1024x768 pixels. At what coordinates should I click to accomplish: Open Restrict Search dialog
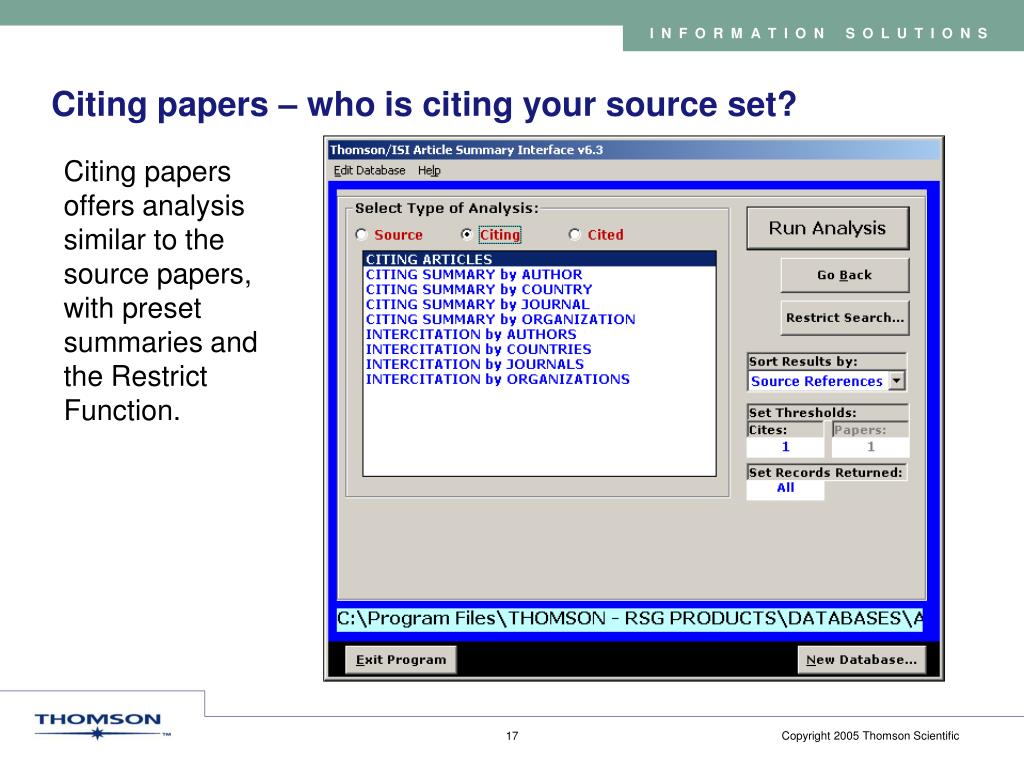point(844,318)
